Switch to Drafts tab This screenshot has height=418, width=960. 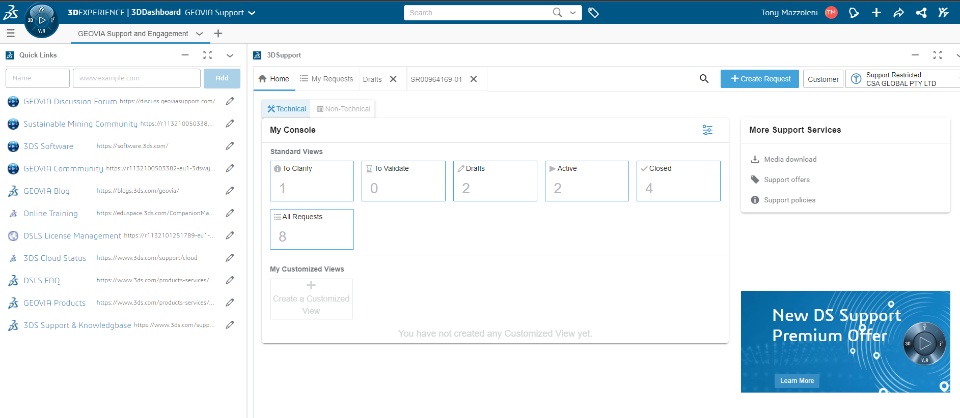(x=372, y=79)
